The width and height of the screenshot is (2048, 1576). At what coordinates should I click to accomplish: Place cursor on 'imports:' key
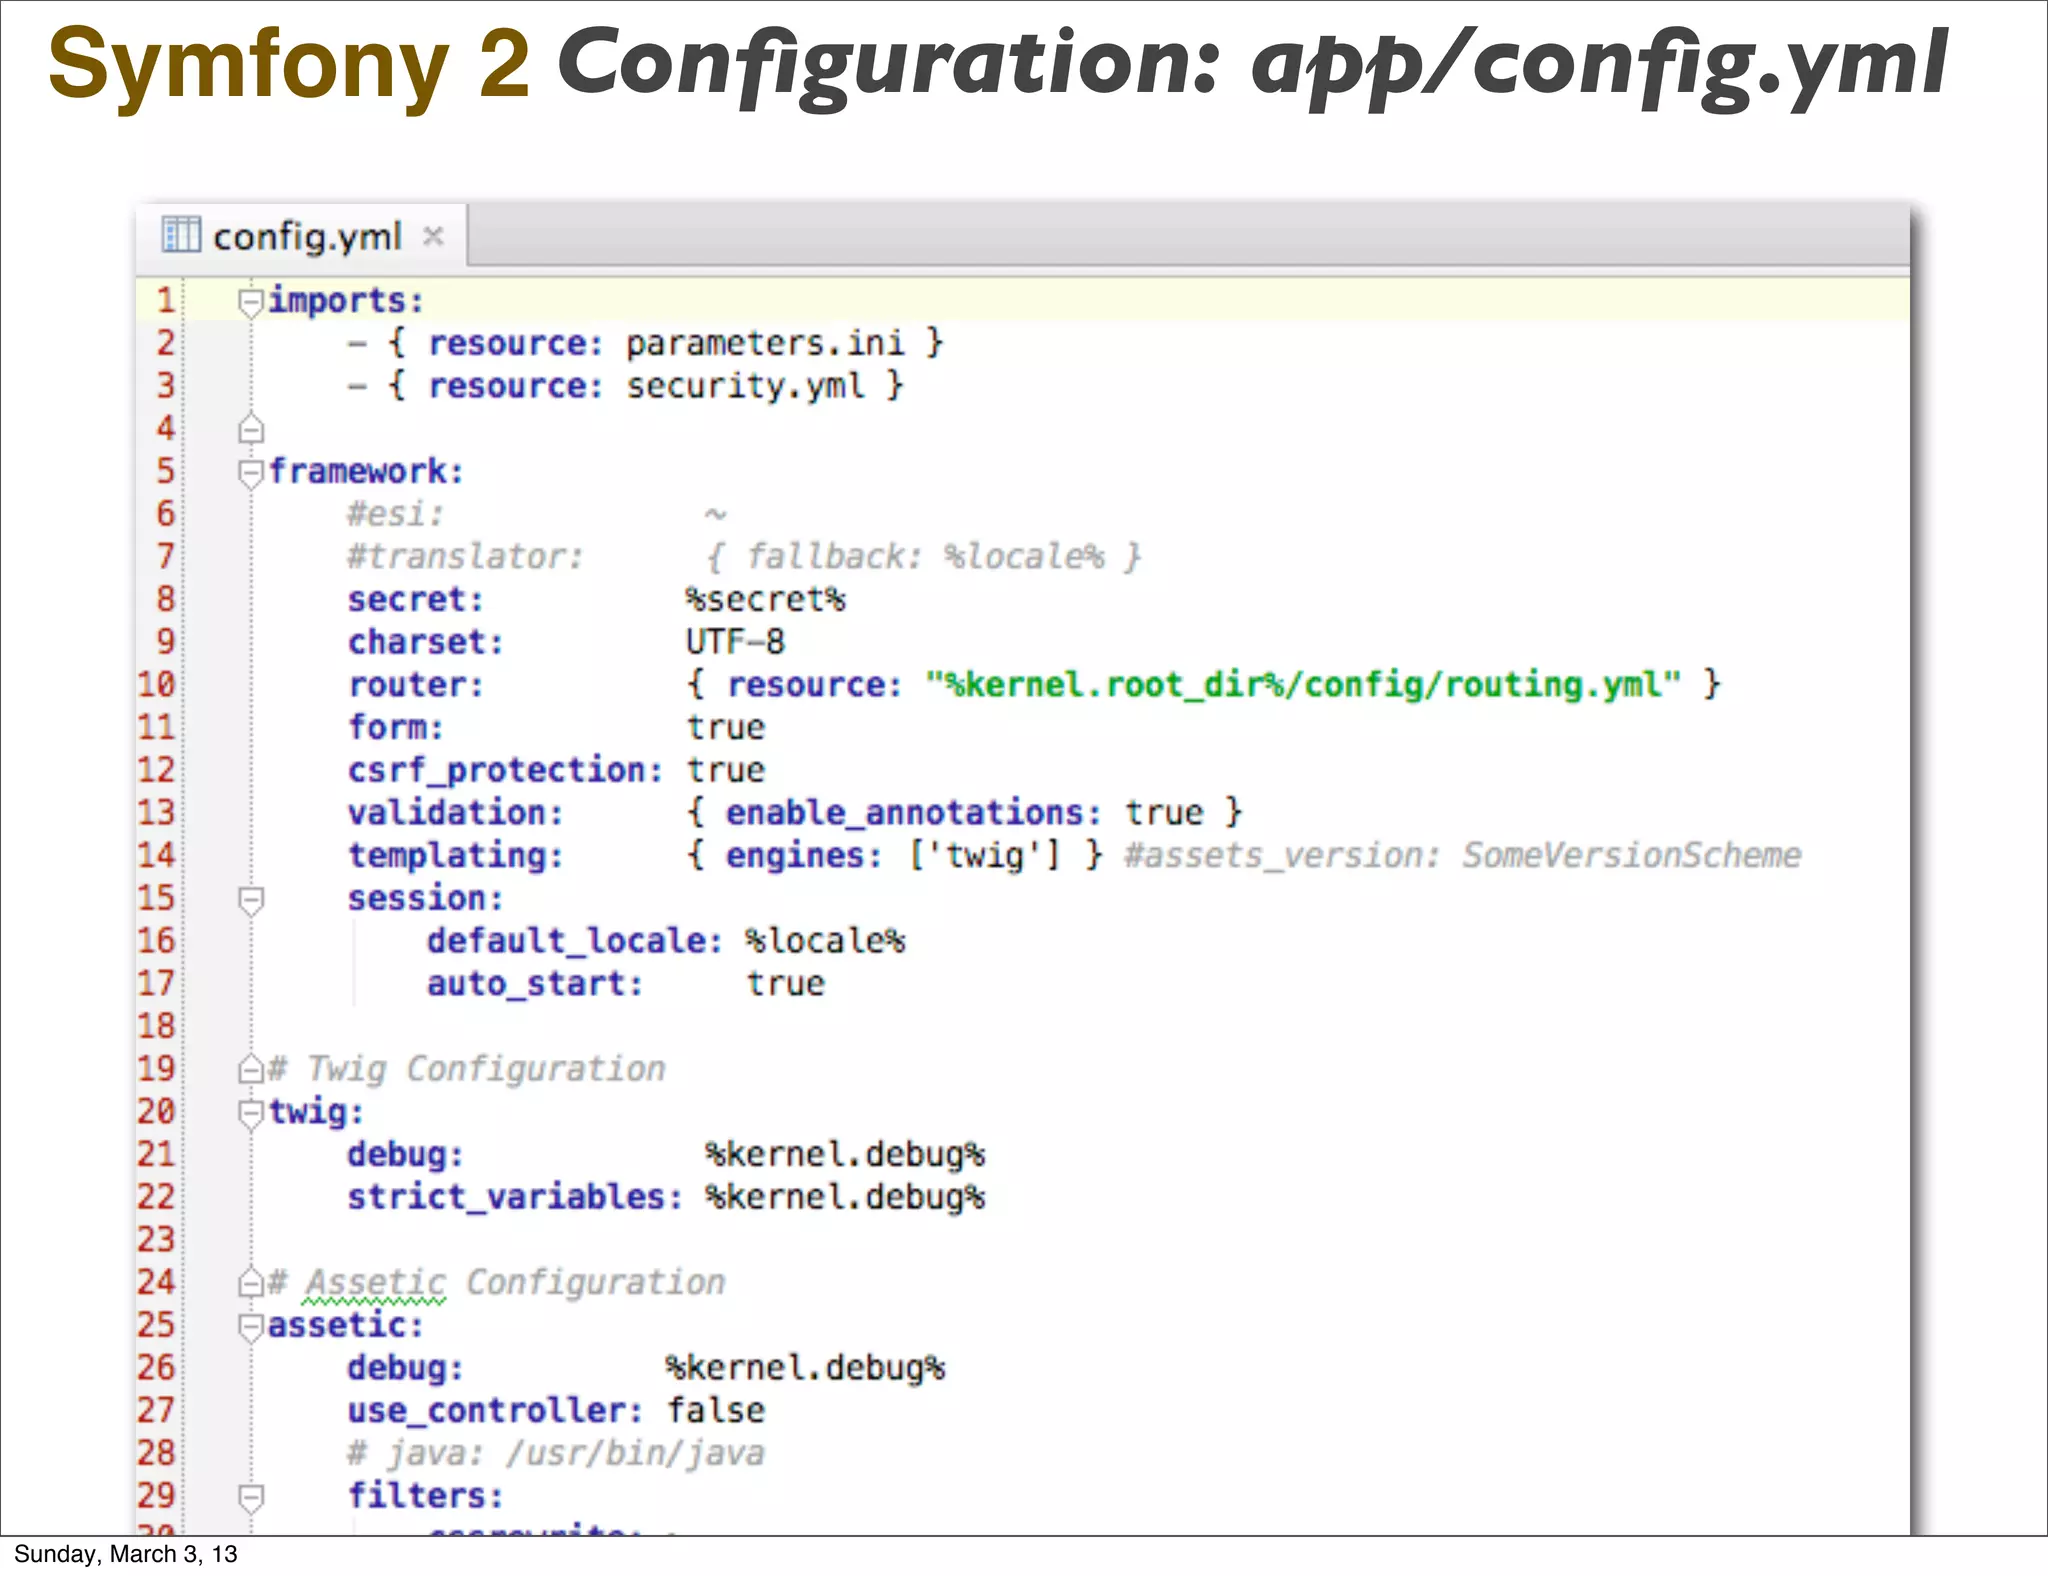(x=346, y=300)
